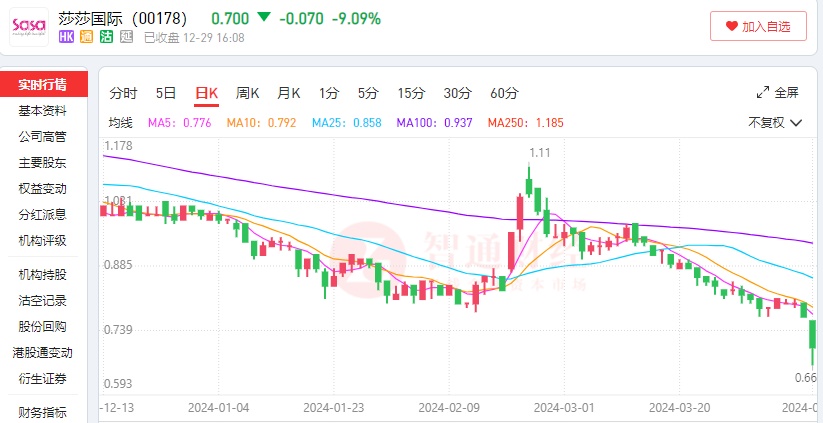Open 沽空记录 short selling records
The height and width of the screenshot is (423, 823).
point(43,300)
